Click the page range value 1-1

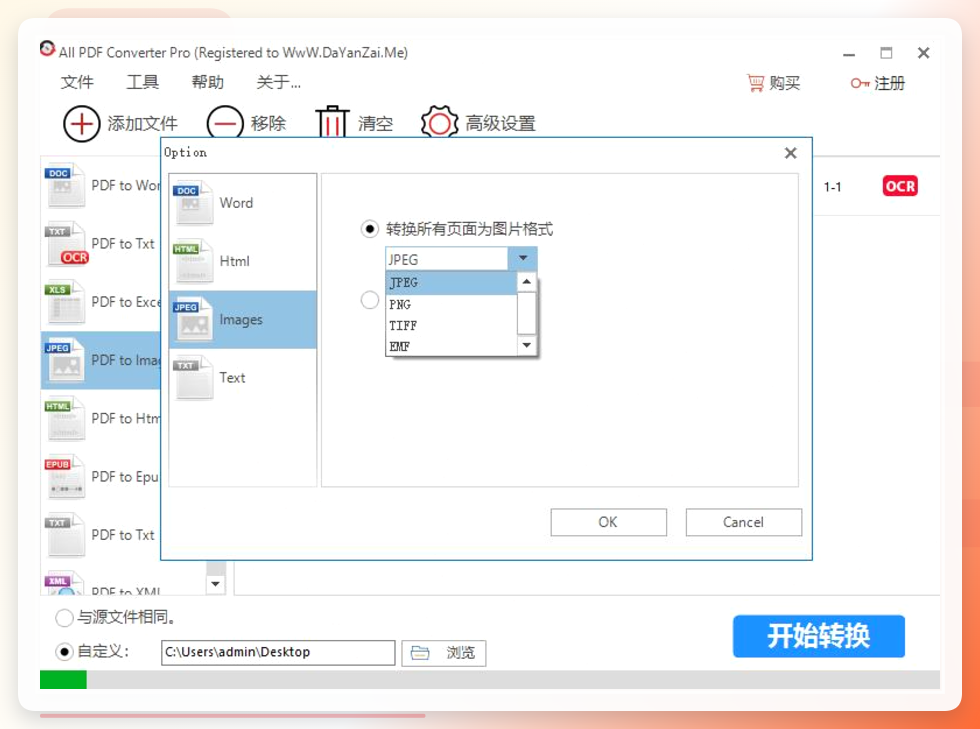click(x=832, y=187)
